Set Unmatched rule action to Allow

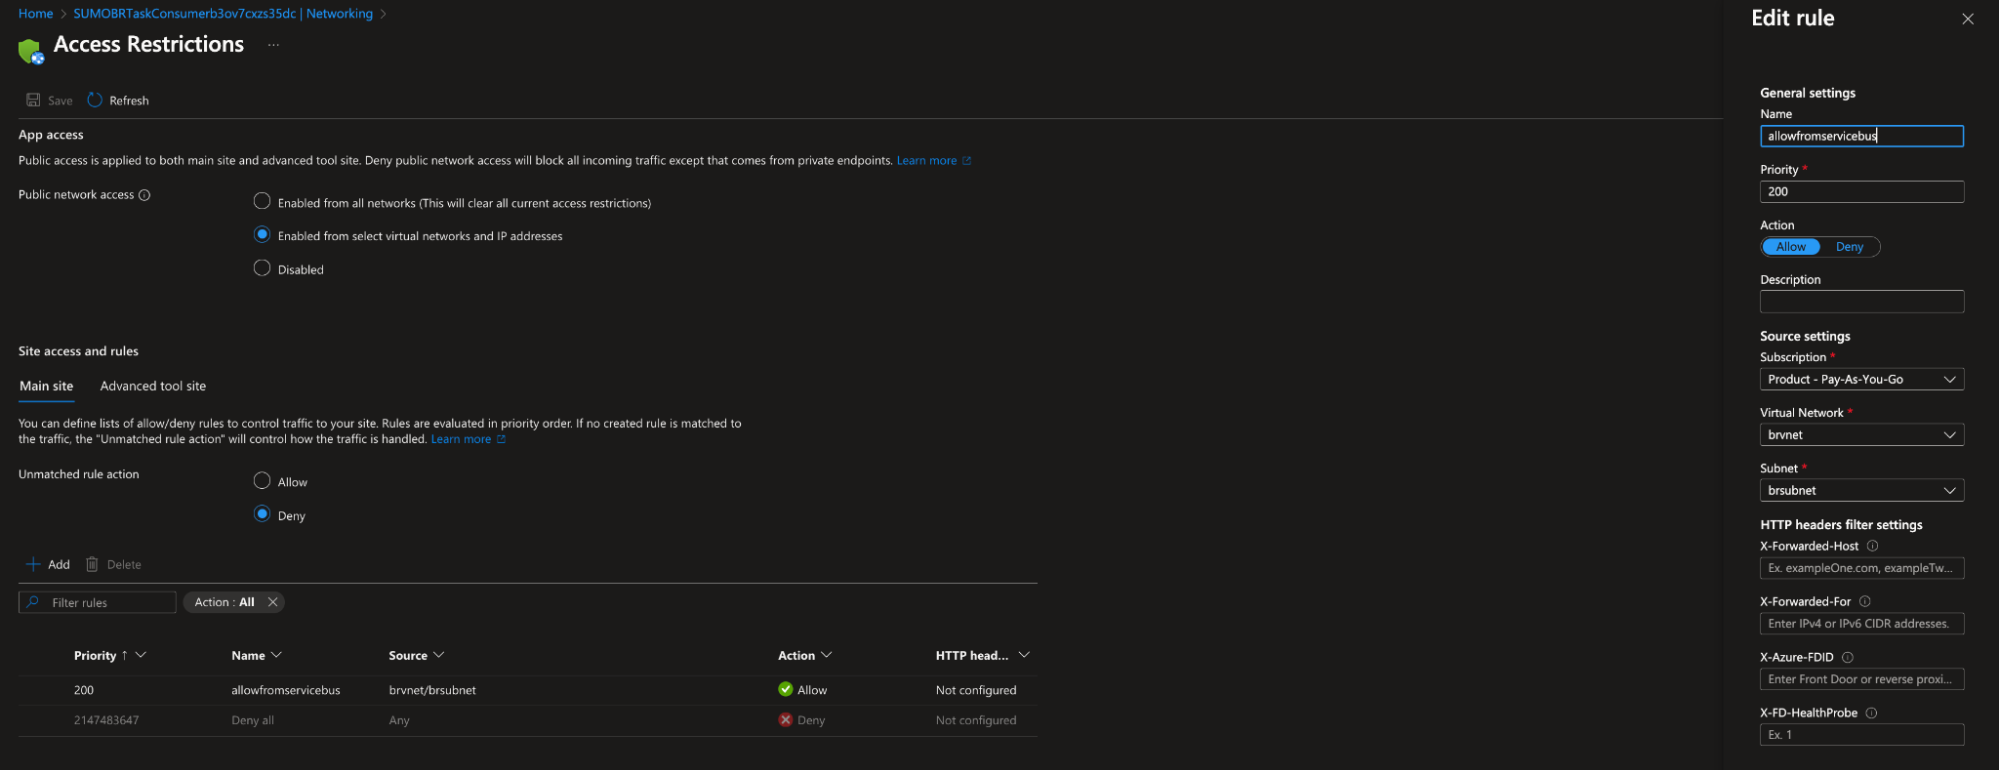coord(262,481)
